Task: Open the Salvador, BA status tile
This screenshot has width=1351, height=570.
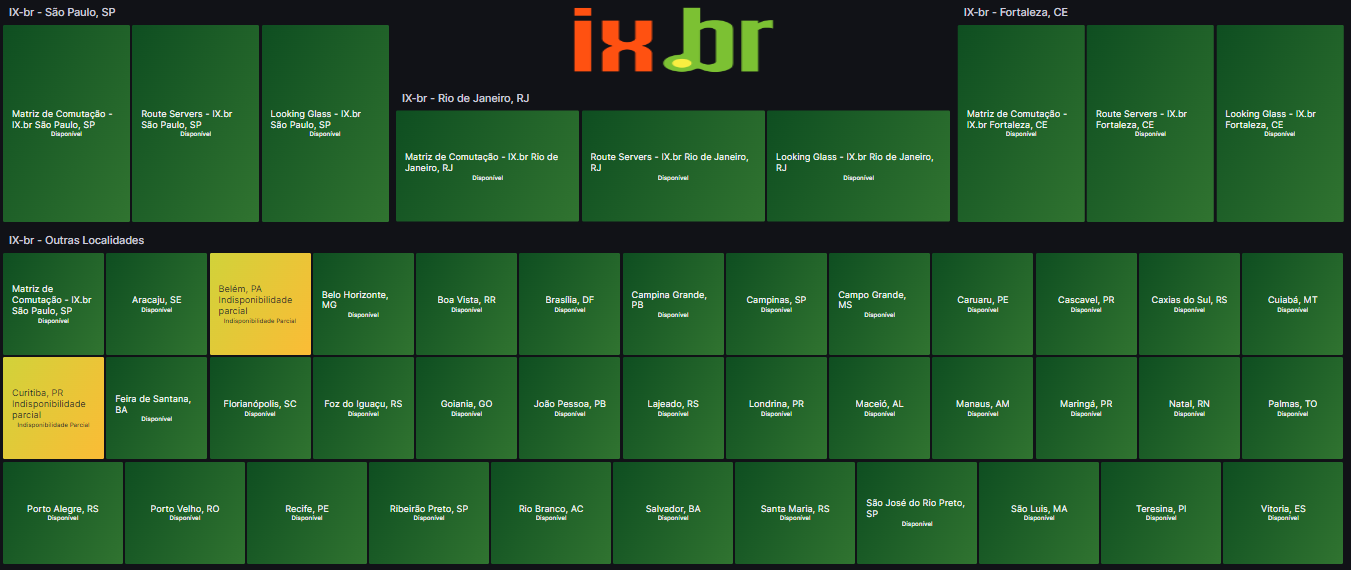Action: point(673,513)
